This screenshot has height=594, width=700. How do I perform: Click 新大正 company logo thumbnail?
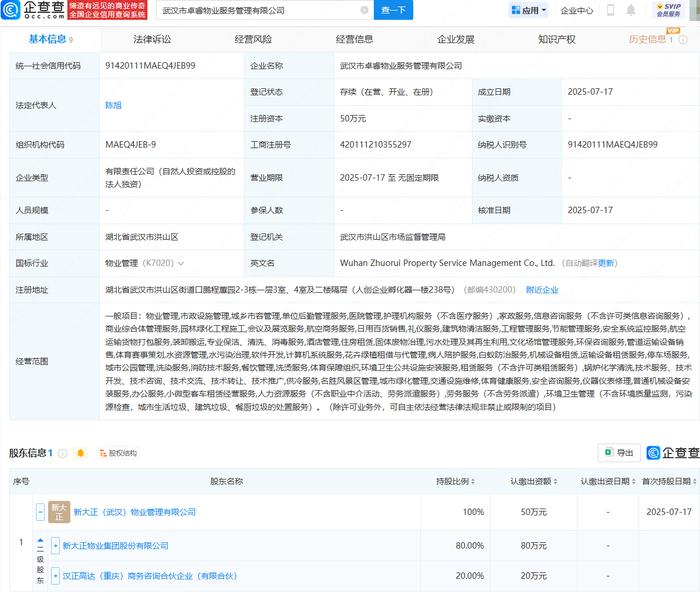click(x=59, y=512)
